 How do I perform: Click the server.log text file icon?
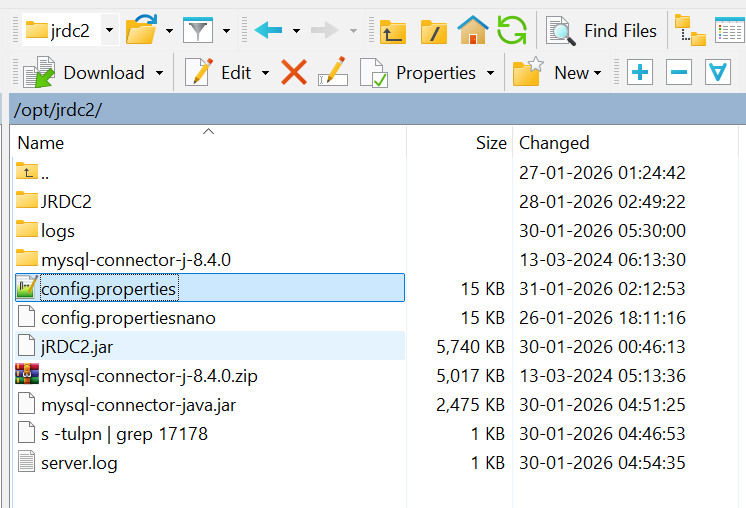27,461
